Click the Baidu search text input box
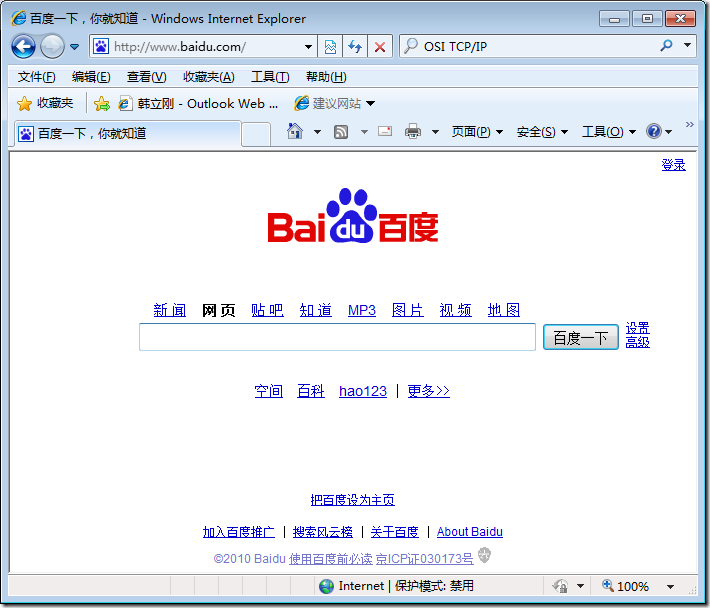710x608 pixels. click(x=337, y=337)
